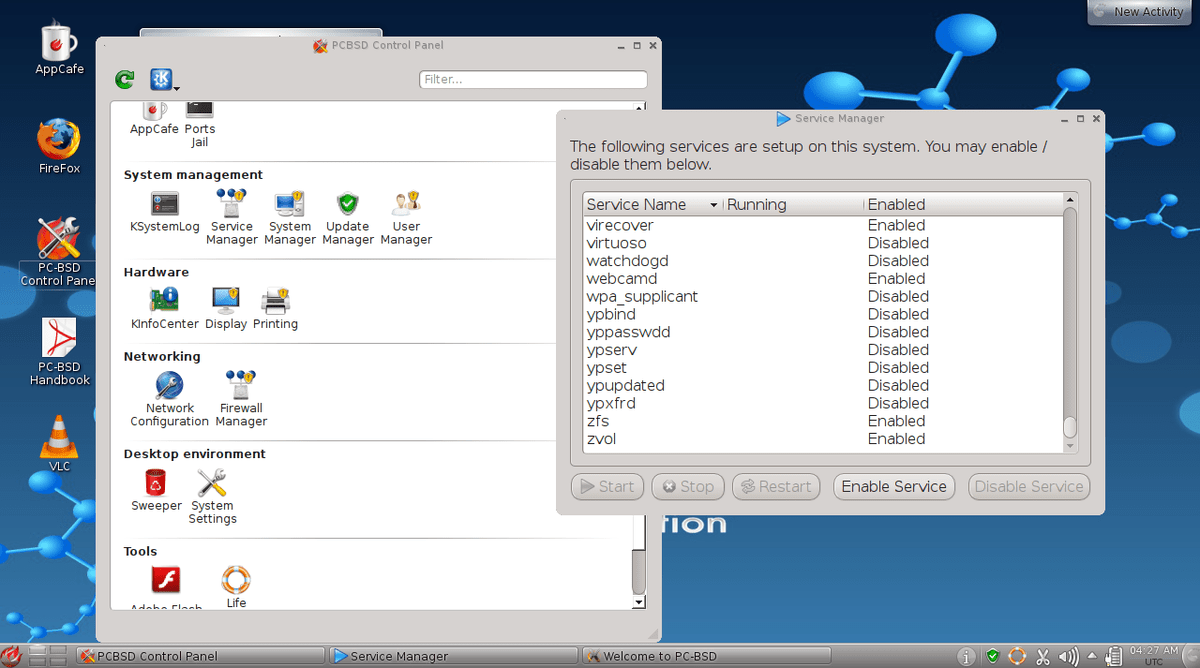Open the KDE desktop-view dropdown in Control Panel

pos(164,80)
